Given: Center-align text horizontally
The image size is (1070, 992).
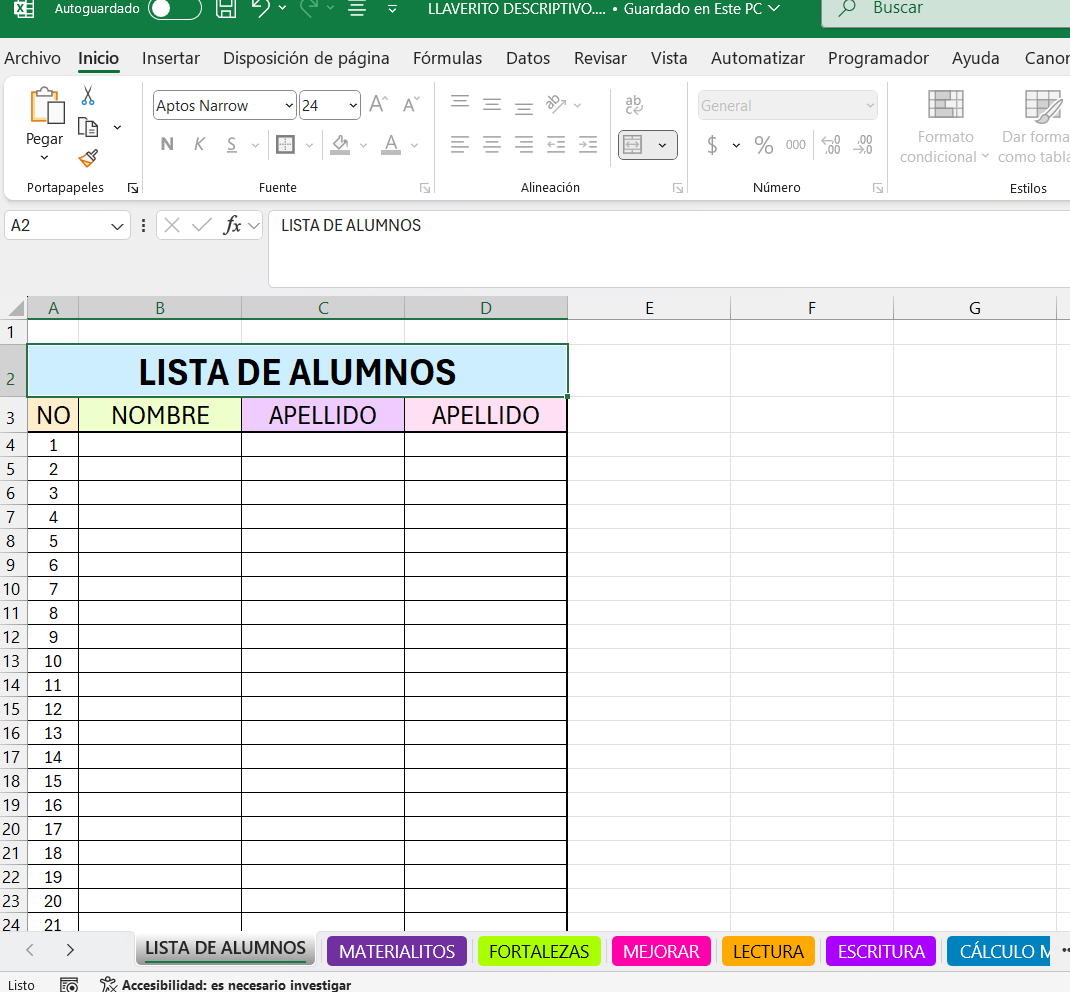Looking at the screenshot, I should pyautogui.click(x=491, y=146).
